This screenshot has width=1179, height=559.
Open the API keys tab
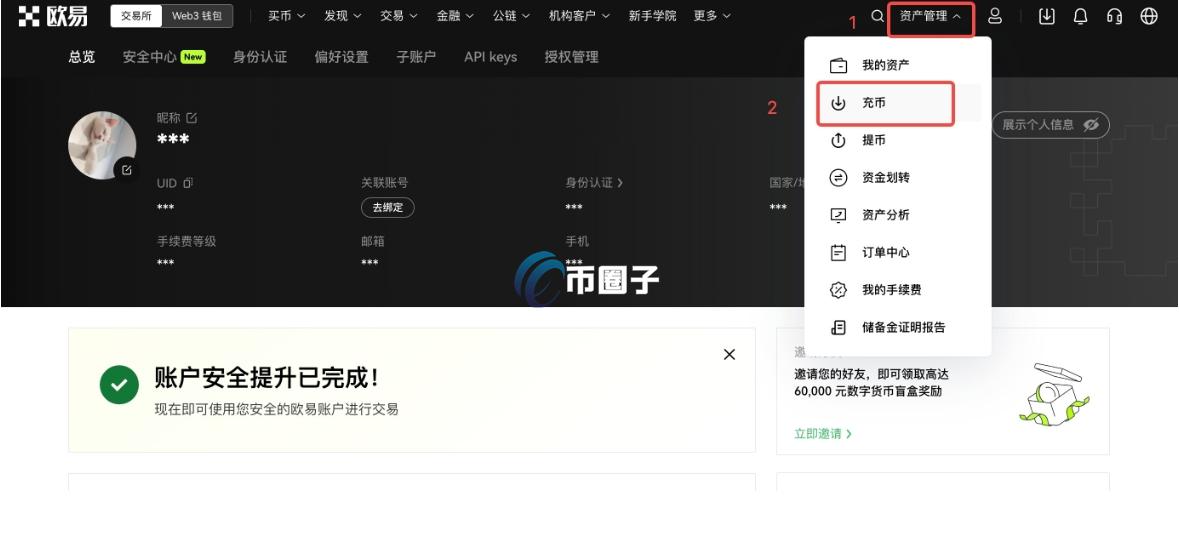490,57
